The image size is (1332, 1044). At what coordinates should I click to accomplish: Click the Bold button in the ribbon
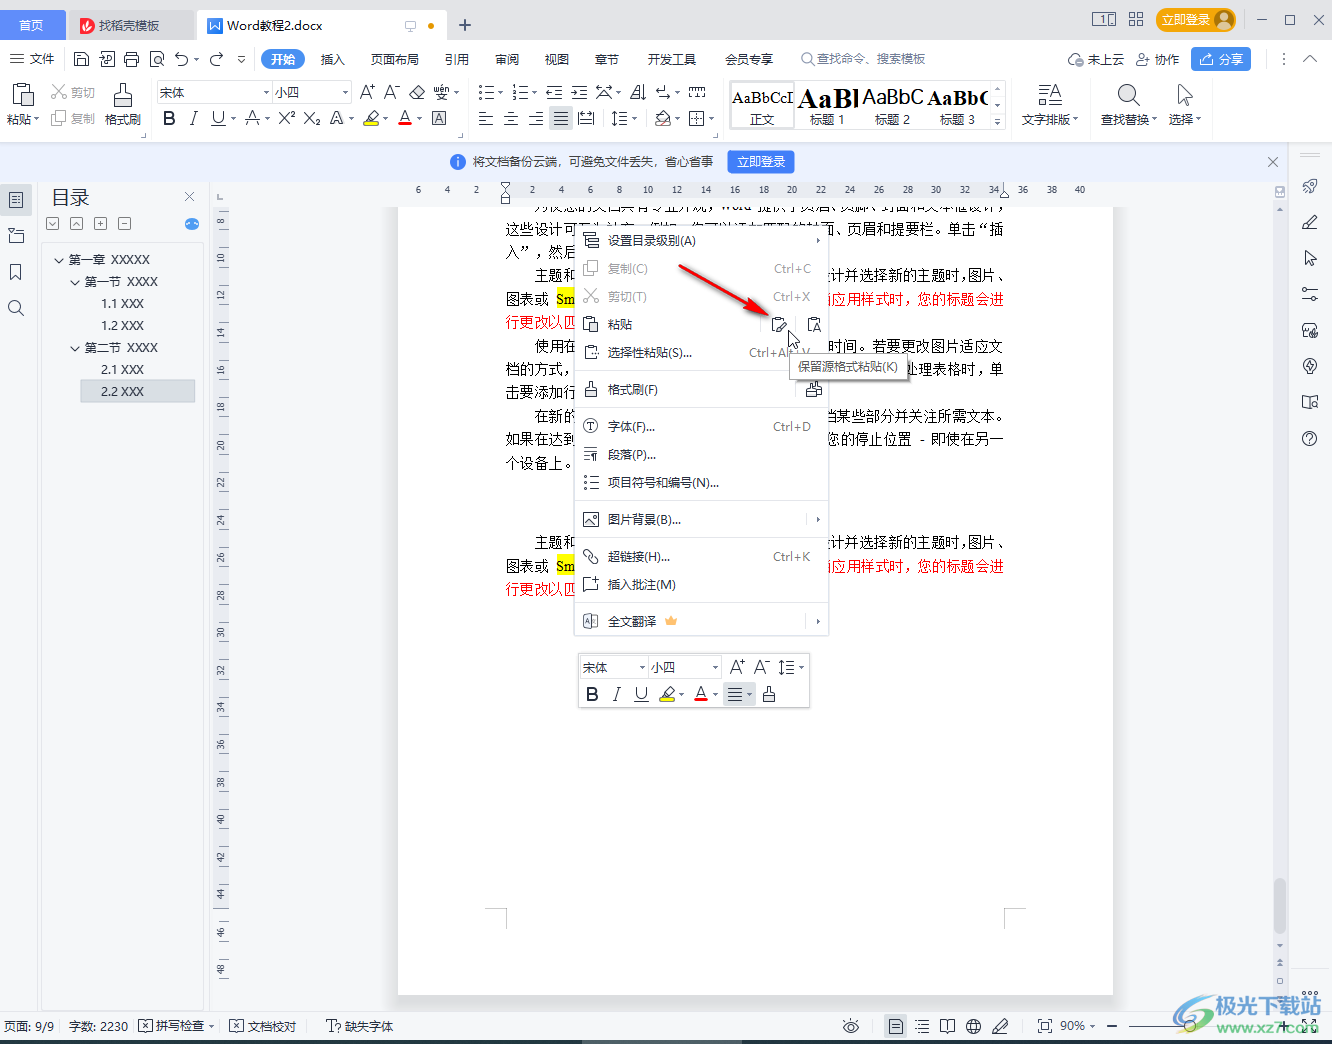[x=169, y=119]
